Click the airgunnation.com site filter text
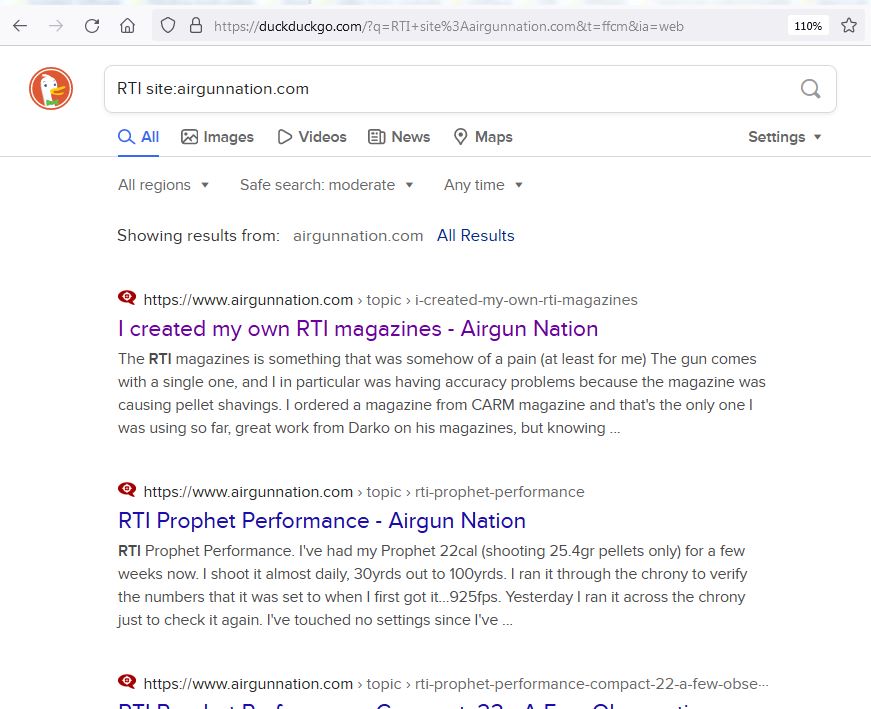This screenshot has width=871, height=709. (x=358, y=236)
